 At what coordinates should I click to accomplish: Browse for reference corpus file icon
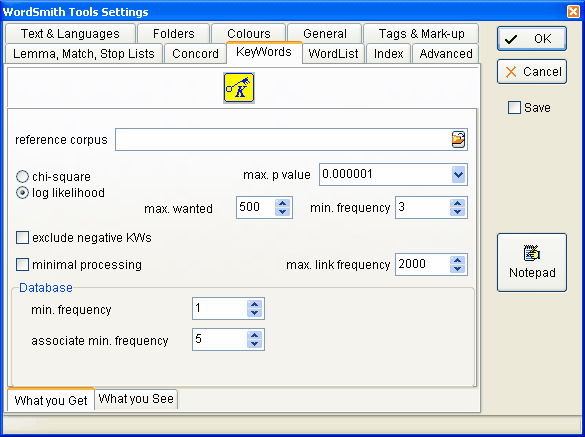[458, 140]
